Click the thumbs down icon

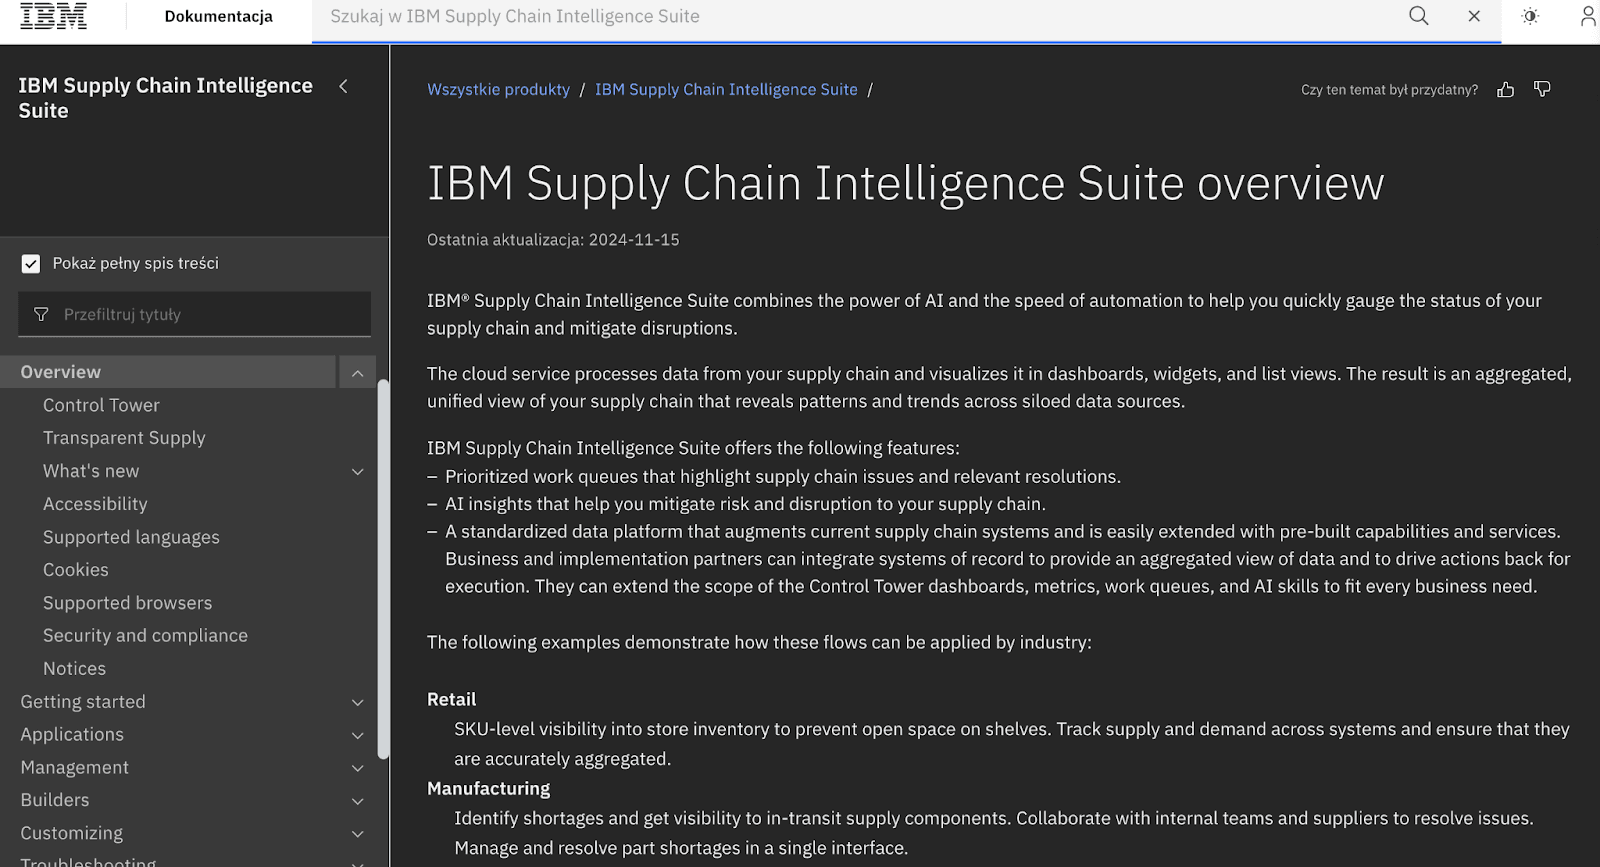coord(1542,90)
